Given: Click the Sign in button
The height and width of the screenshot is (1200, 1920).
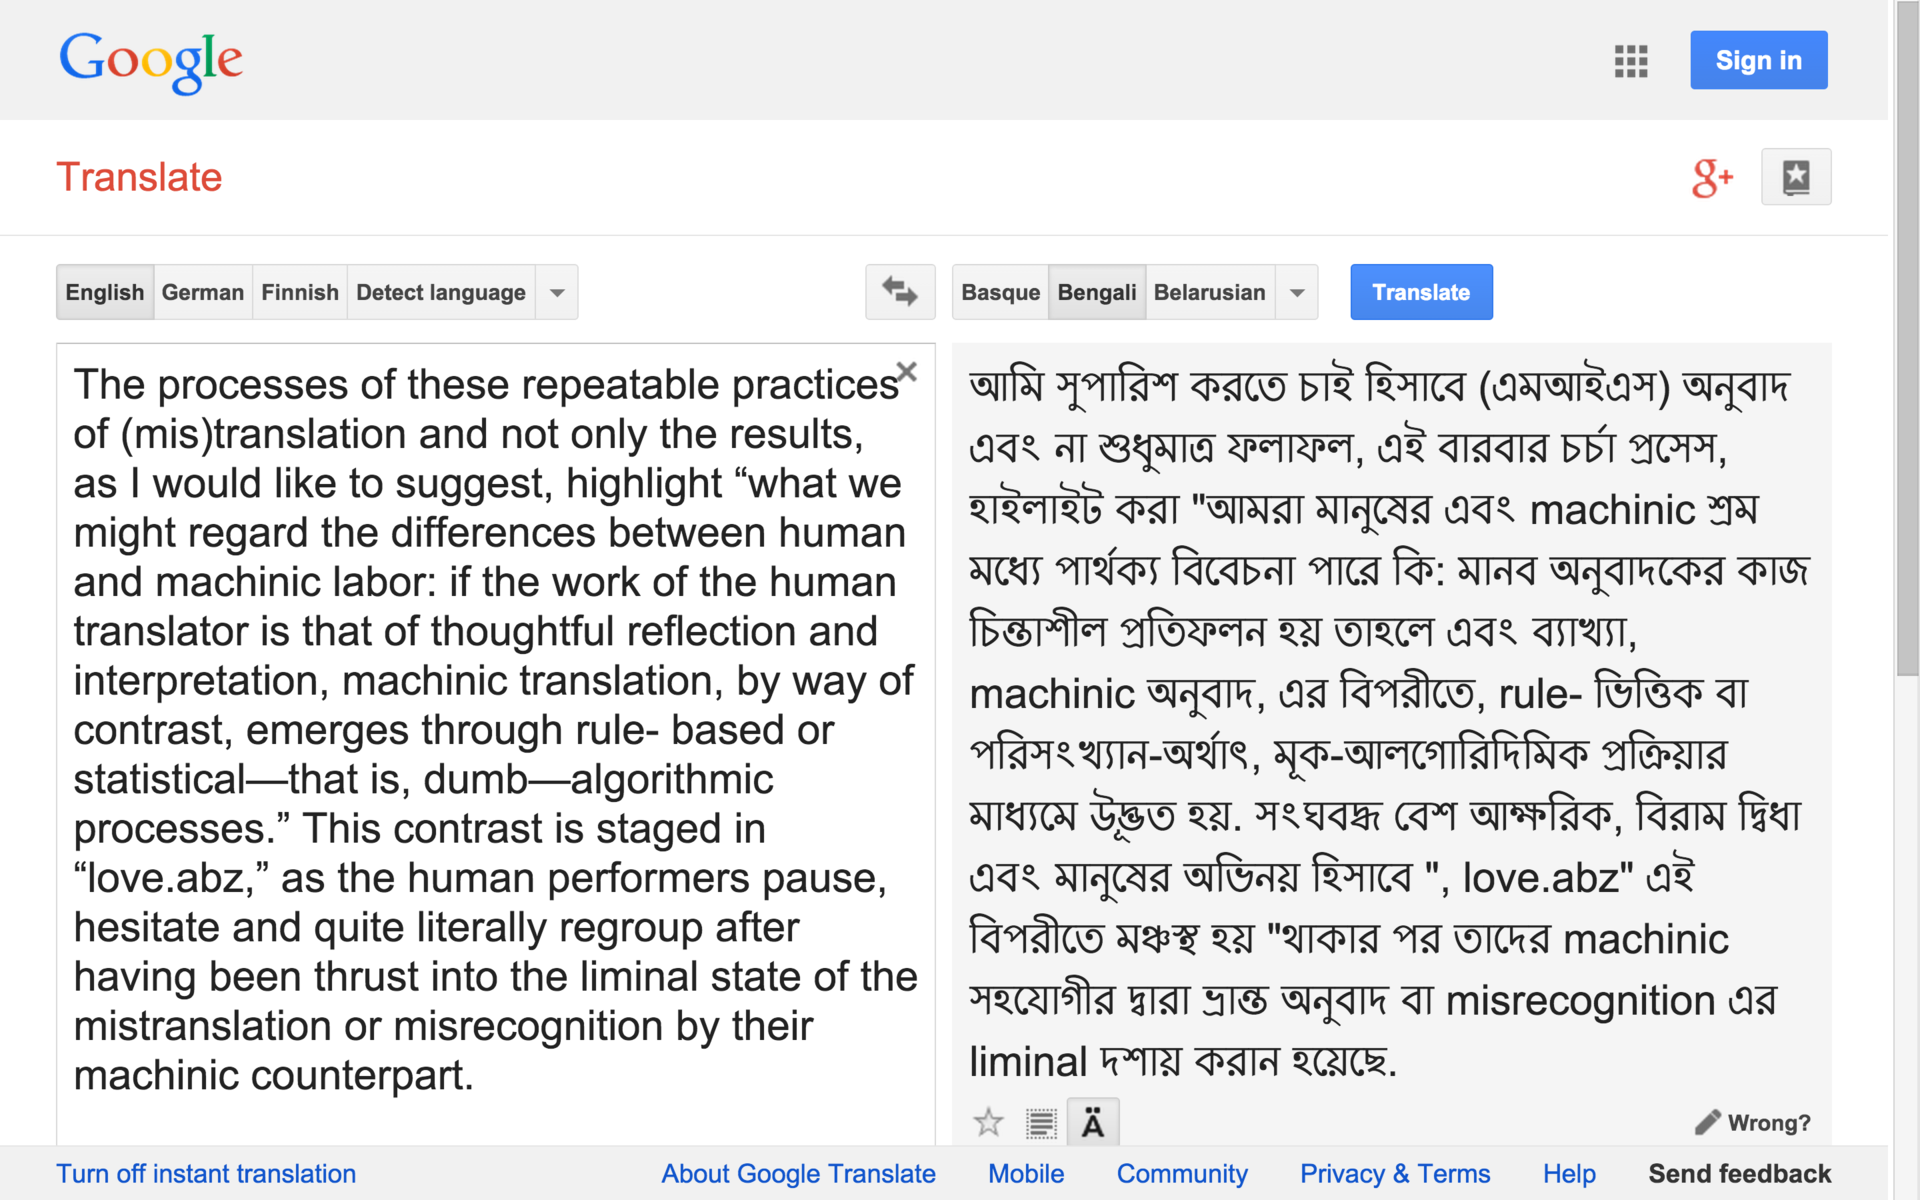Looking at the screenshot, I should click(x=1758, y=60).
